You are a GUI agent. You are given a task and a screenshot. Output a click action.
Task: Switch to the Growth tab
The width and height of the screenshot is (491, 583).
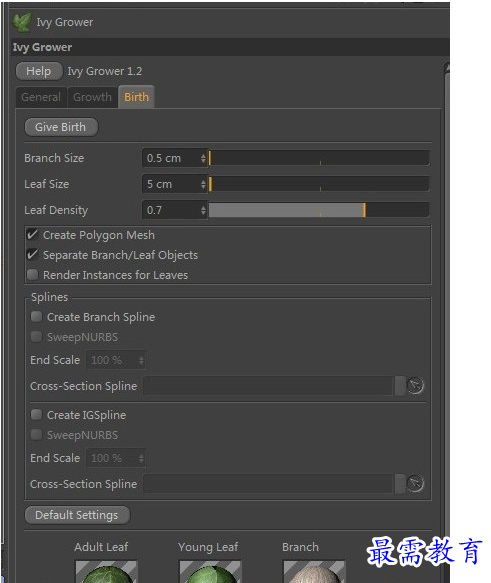tap(92, 97)
